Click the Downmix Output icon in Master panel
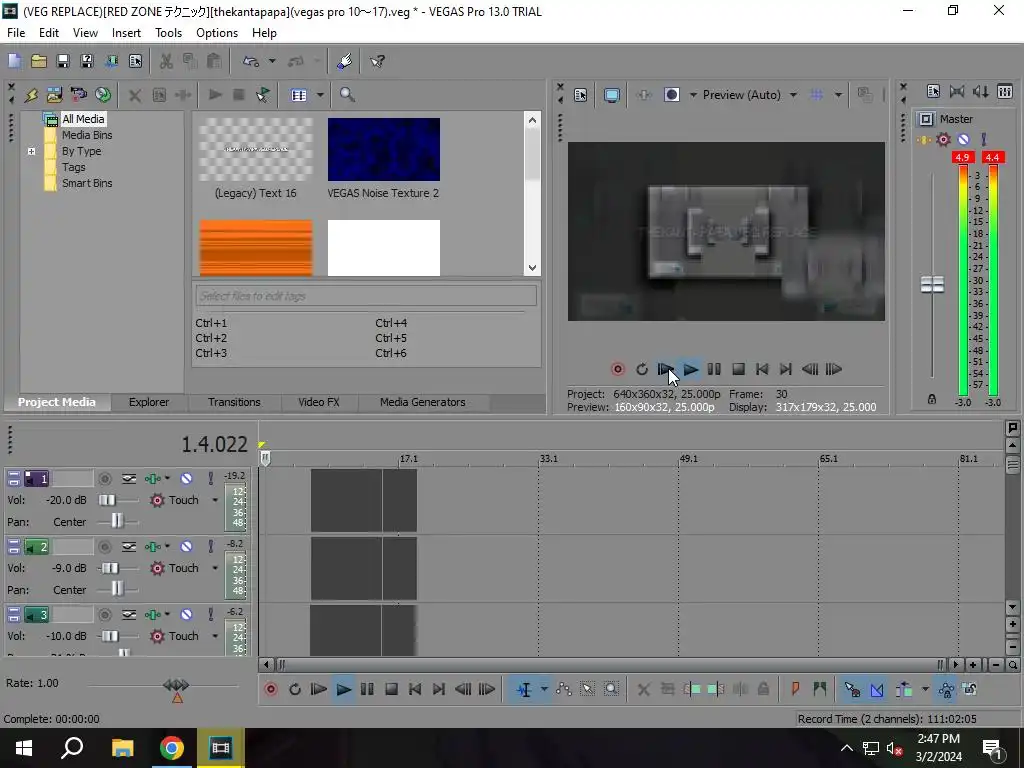Viewport: 1024px width, 768px height. pyautogui.click(x=957, y=92)
